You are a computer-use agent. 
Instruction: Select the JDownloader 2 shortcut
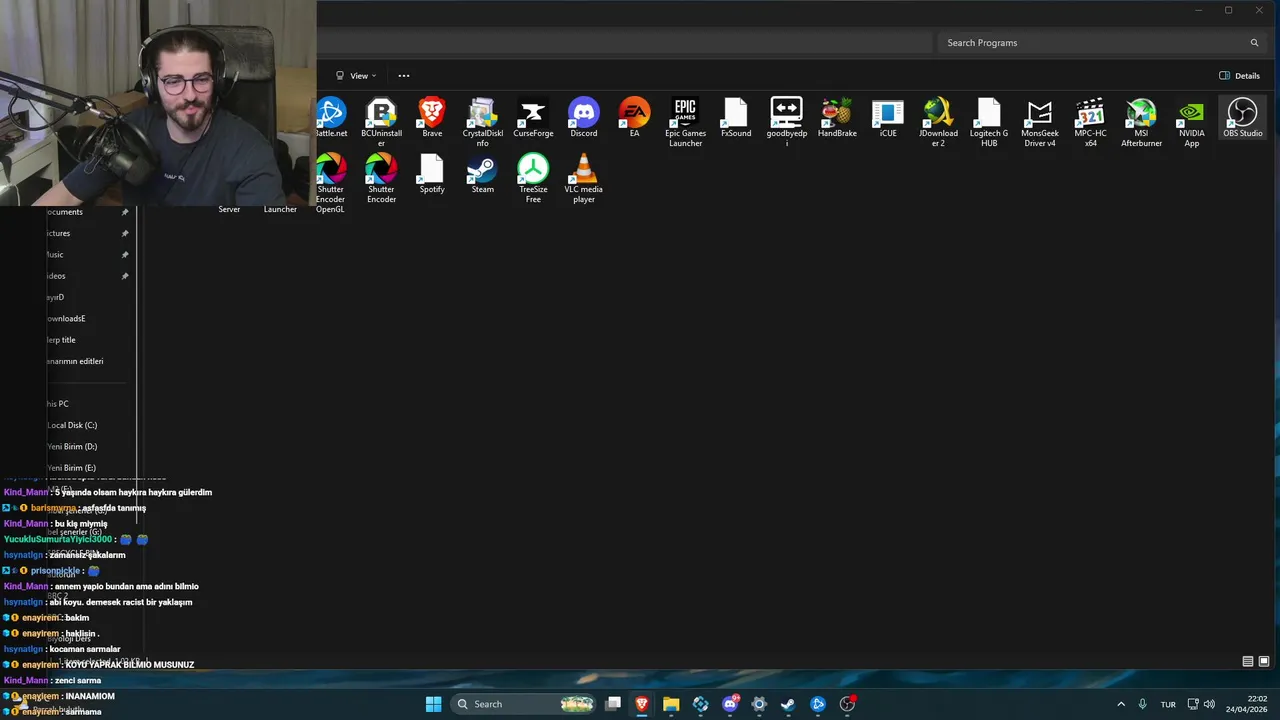tap(938, 123)
